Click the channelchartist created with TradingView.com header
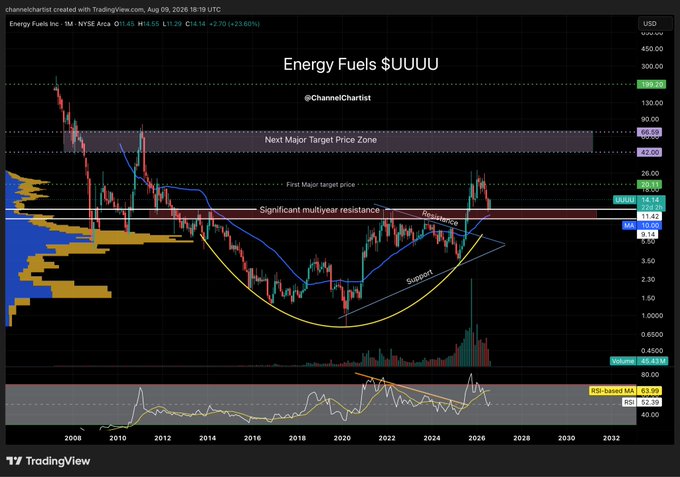The image size is (680, 477). (113, 9)
